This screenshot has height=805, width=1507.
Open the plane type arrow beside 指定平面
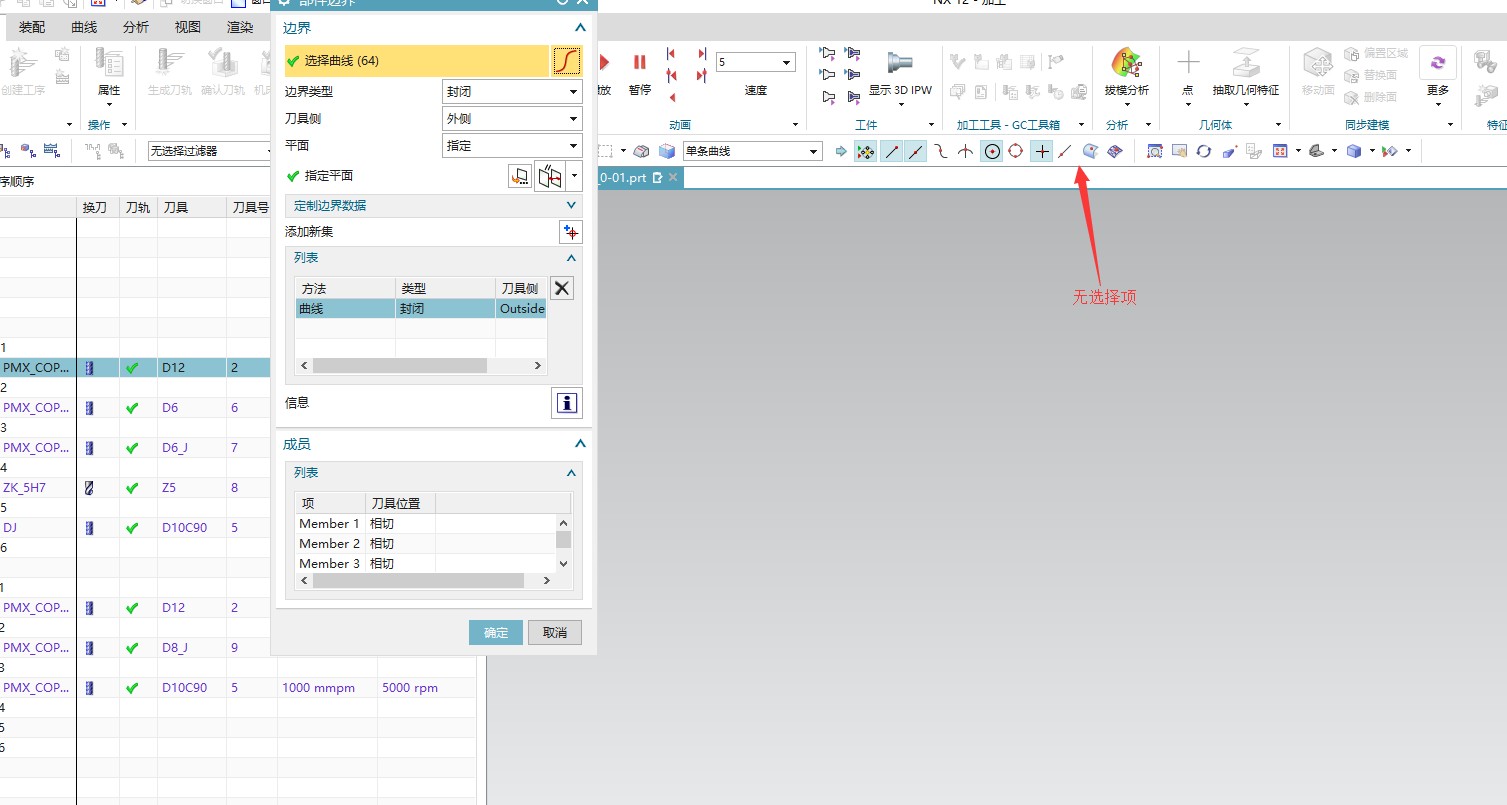click(x=574, y=176)
